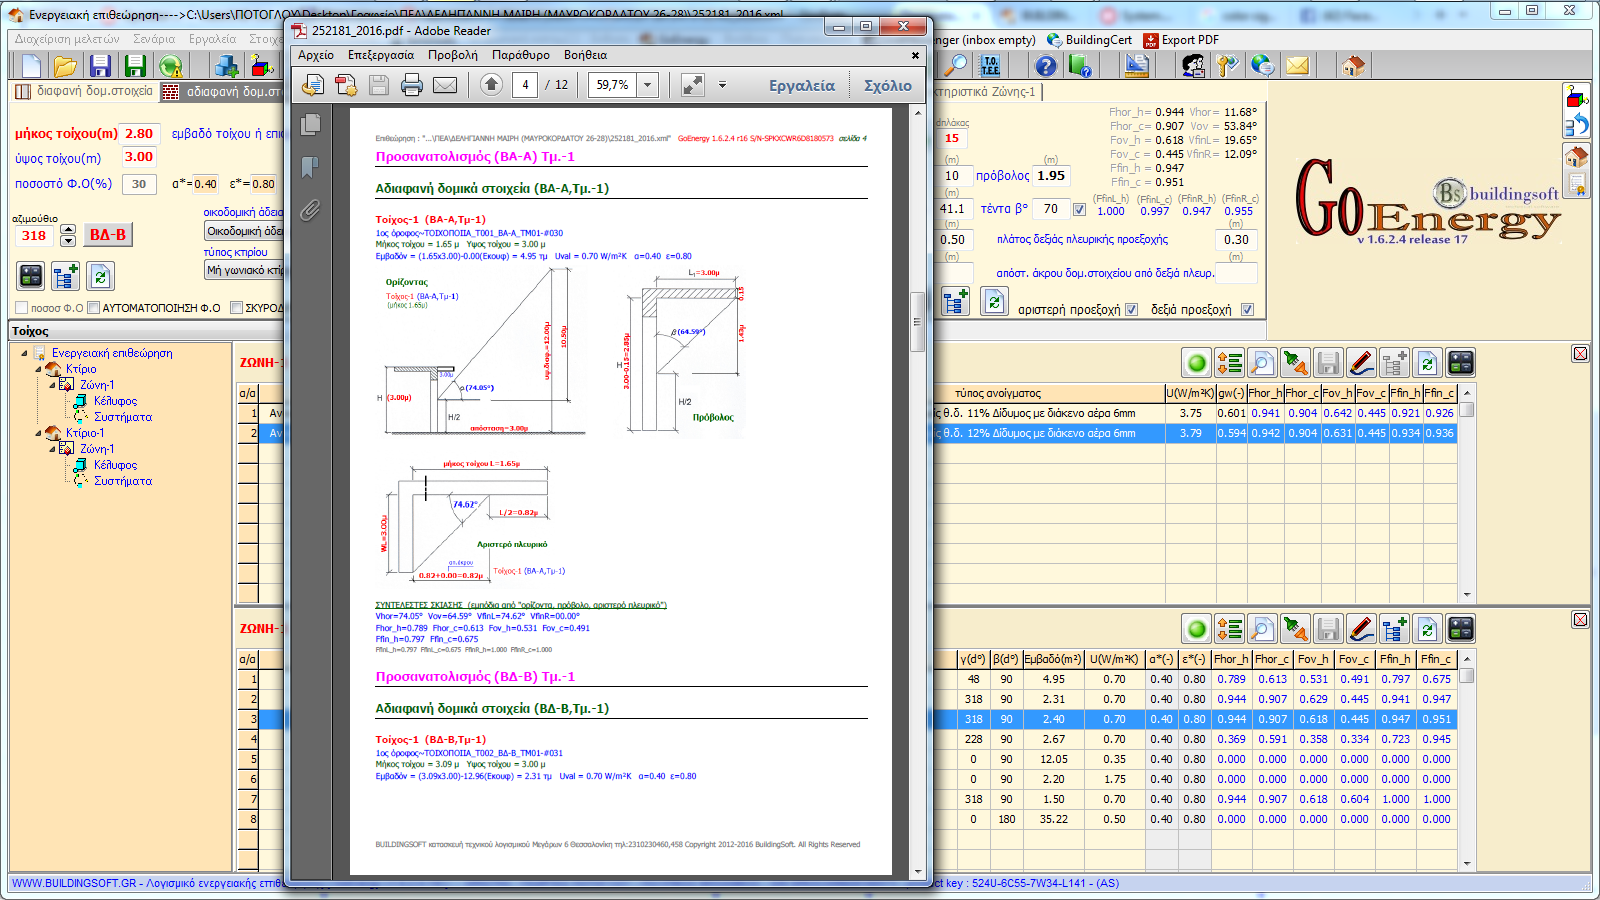Collapse the Ενεργειακή επιθεώρηση root node

pos(25,353)
